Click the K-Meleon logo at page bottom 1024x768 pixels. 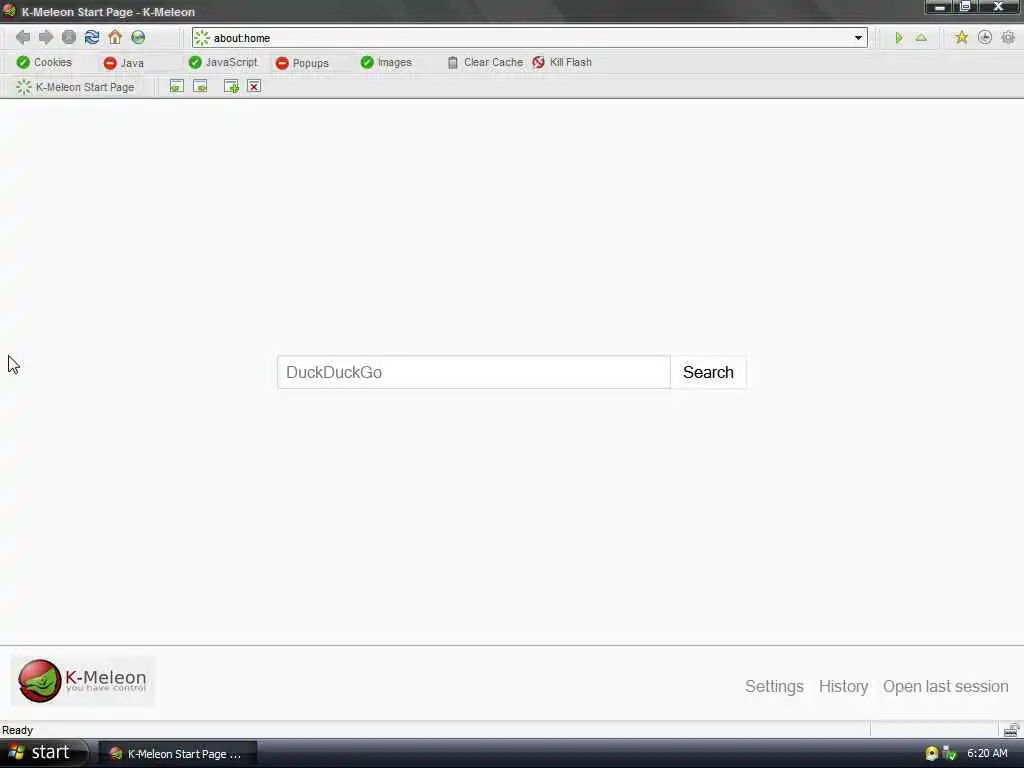pyautogui.click(x=82, y=680)
